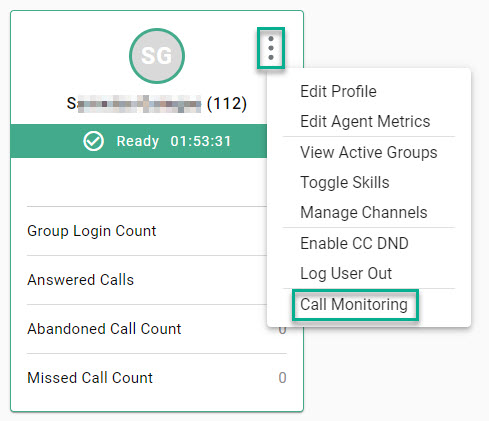This screenshot has width=489, height=421.
Task: Click the Ready status label text
Action: [138, 141]
